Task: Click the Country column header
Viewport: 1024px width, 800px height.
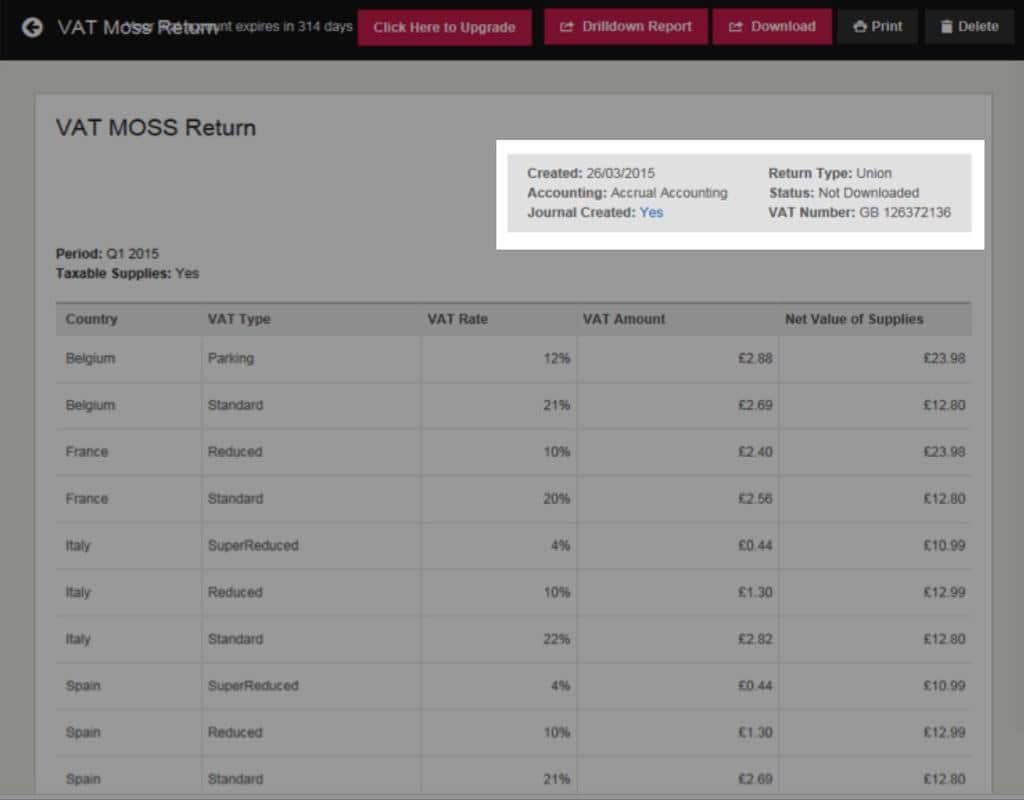Action: (x=92, y=319)
